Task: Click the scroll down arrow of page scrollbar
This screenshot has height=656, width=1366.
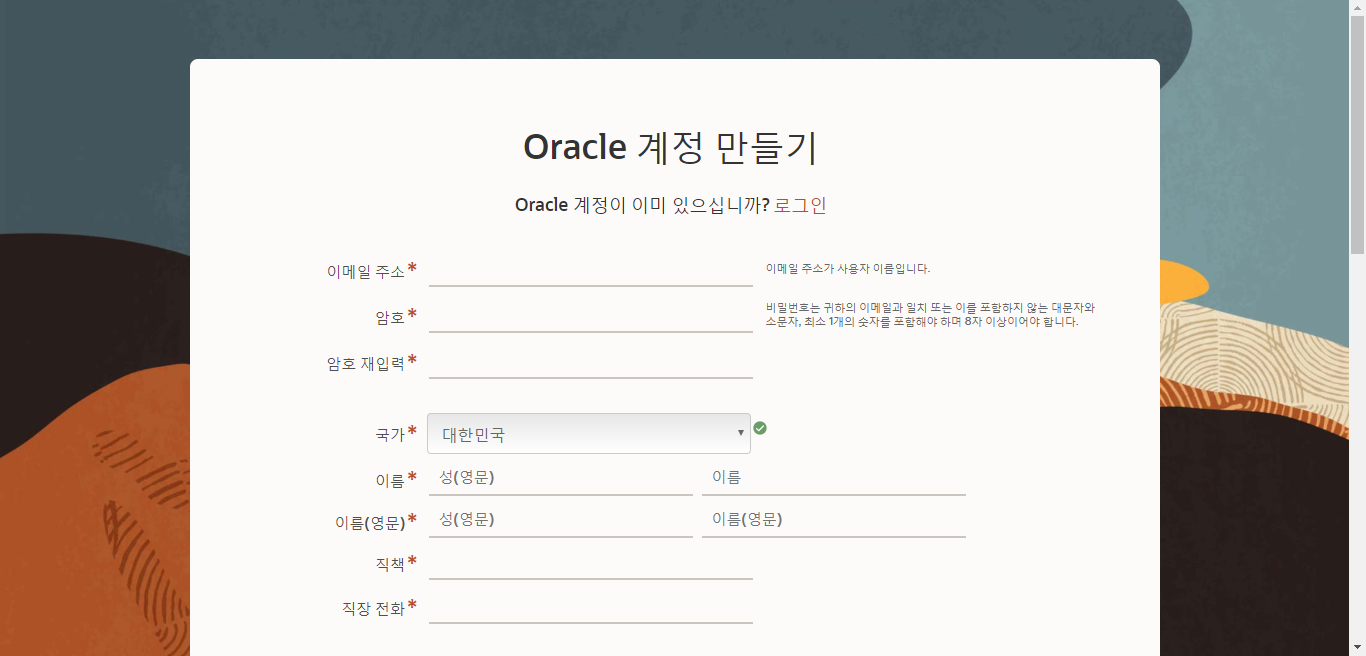Action: (1358, 648)
